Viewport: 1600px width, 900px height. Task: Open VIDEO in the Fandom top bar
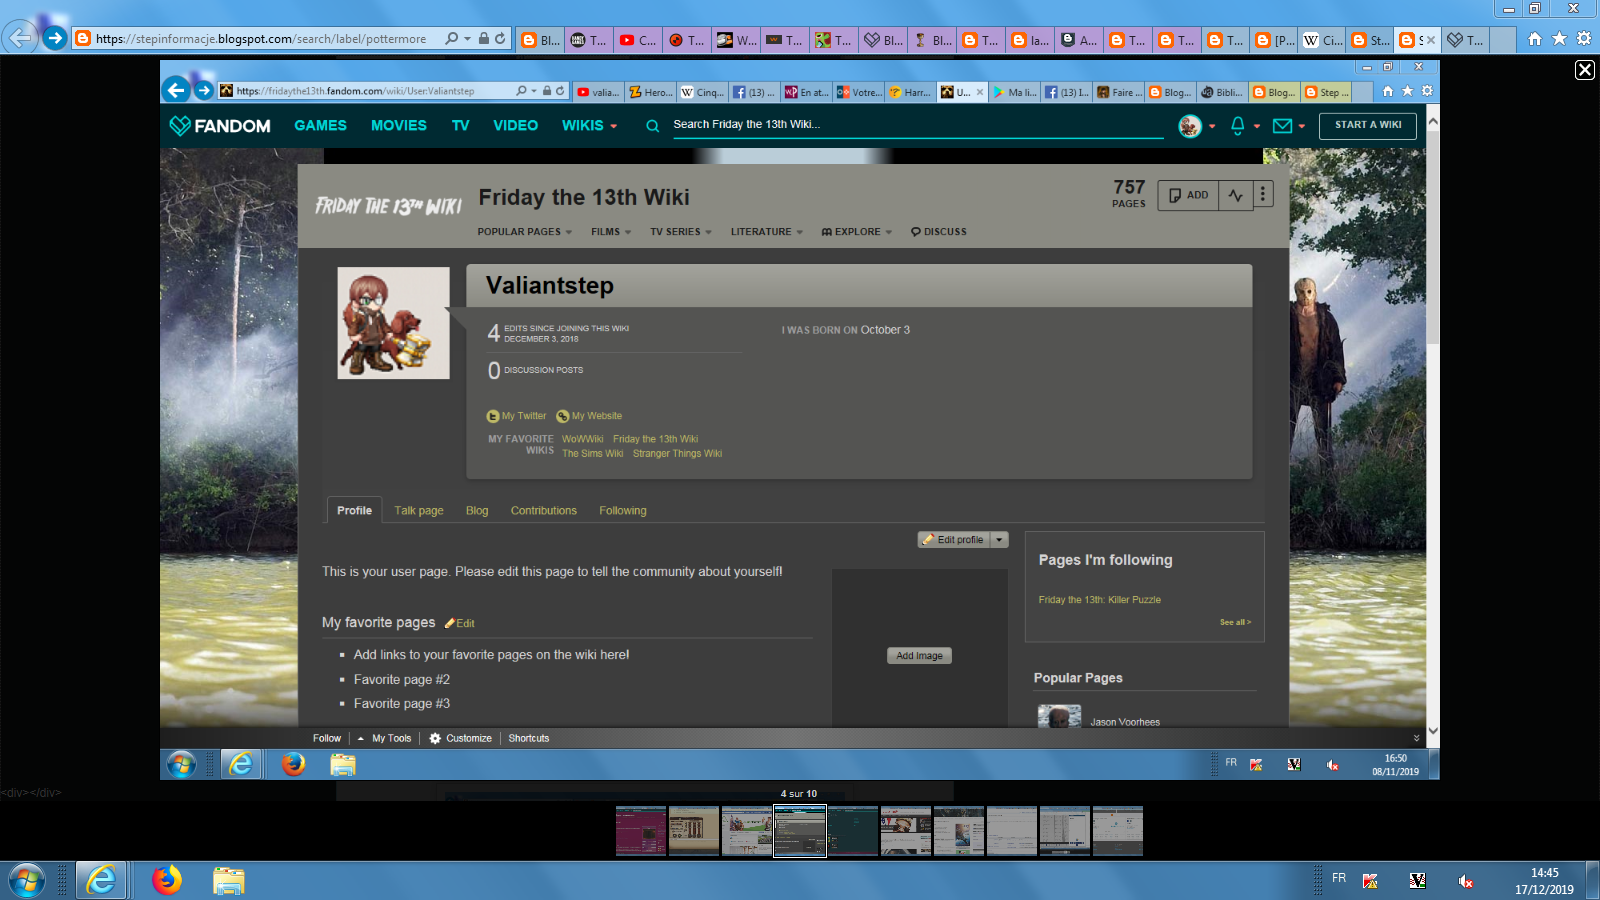click(515, 125)
